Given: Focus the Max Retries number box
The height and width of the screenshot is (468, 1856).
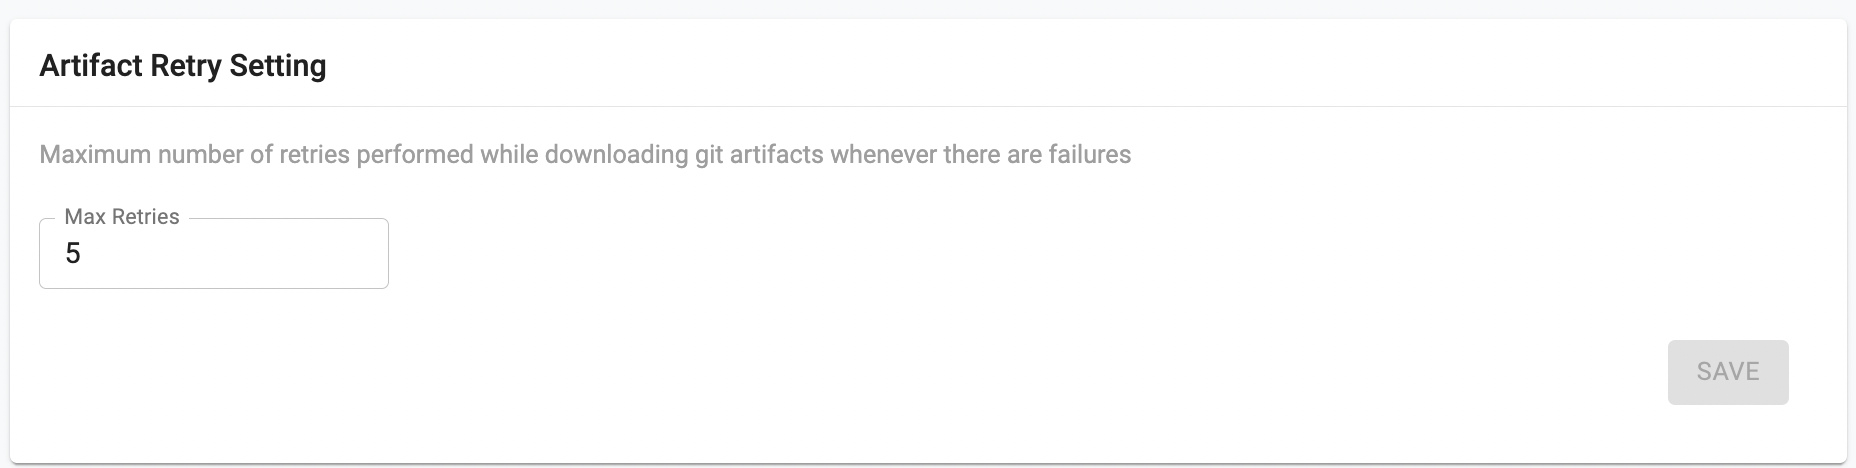Looking at the screenshot, I should point(213,254).
